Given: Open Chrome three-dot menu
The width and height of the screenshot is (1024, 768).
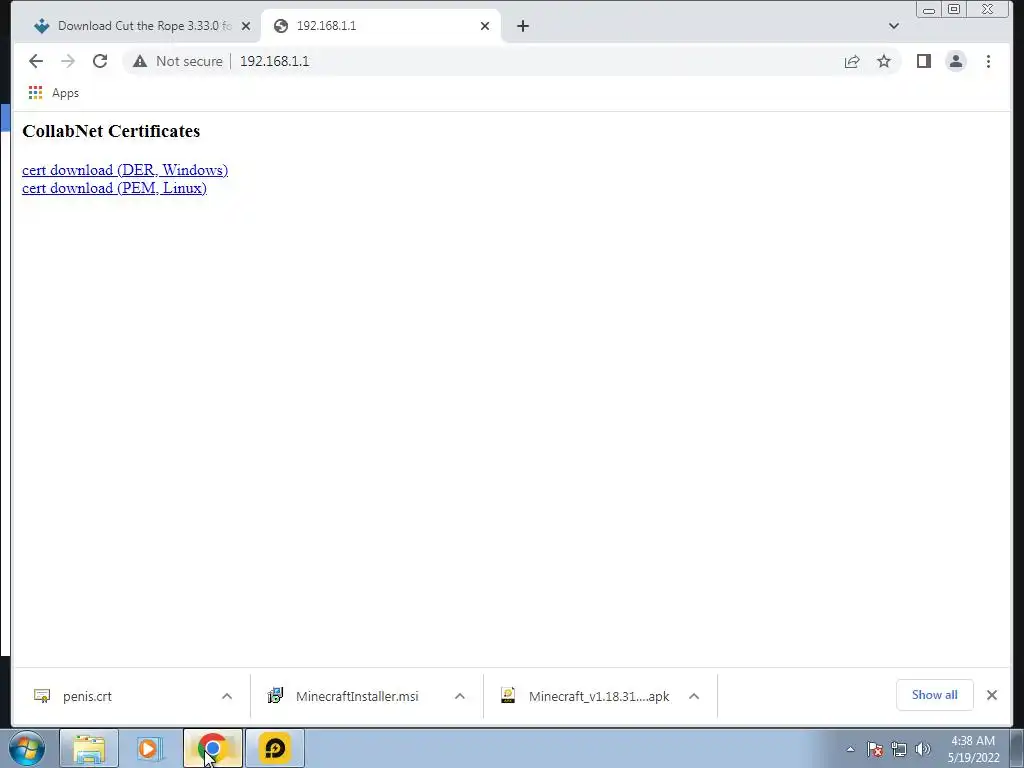Looking at the screenshot, I should (988, 61).
